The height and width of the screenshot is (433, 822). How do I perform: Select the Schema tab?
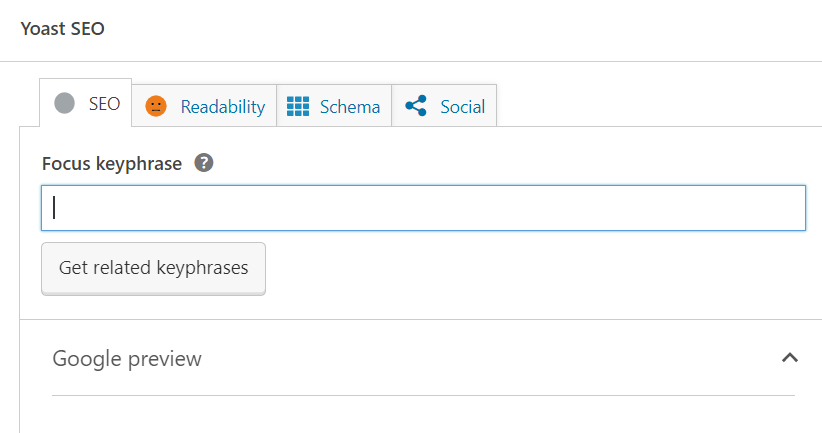click(x=349, y=107)
